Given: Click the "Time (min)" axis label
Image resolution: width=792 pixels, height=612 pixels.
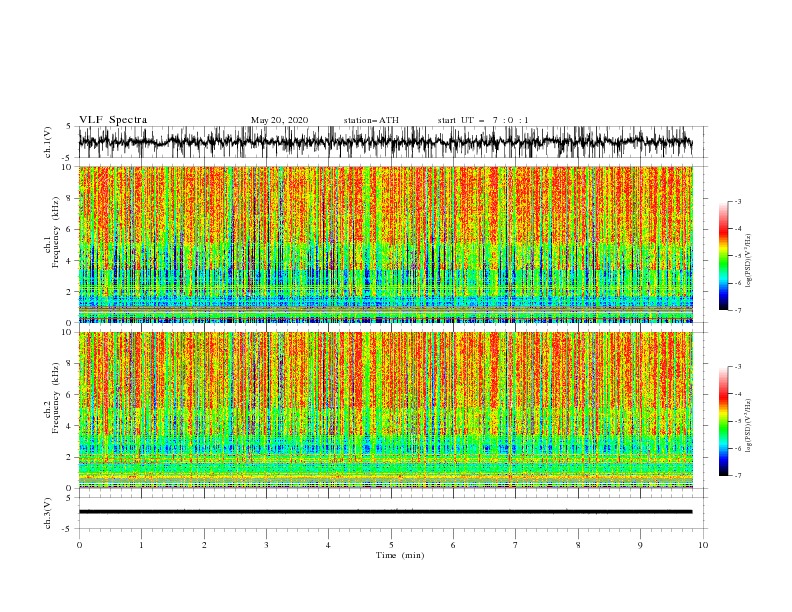Looking at the screenshot, I should 400,555.
